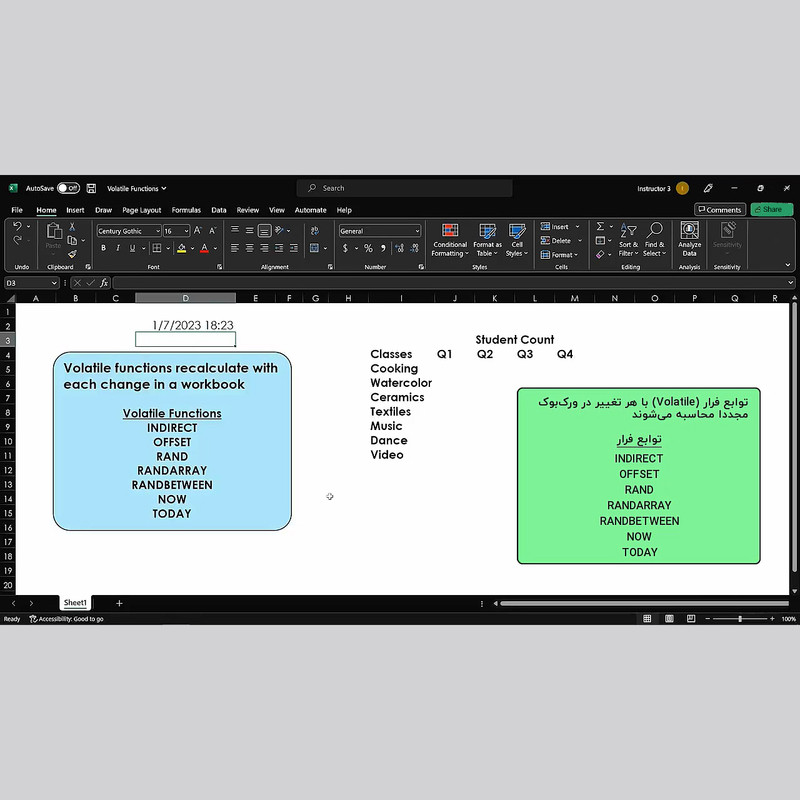
Task: Click the Comments button
Action: (x=720, y=210)
